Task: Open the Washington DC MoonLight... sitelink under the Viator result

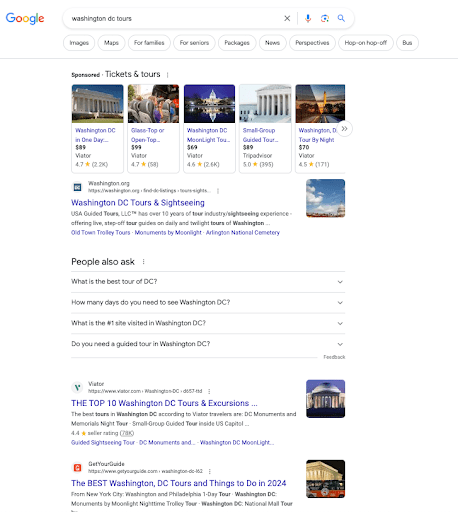Action: click(237, 442)
